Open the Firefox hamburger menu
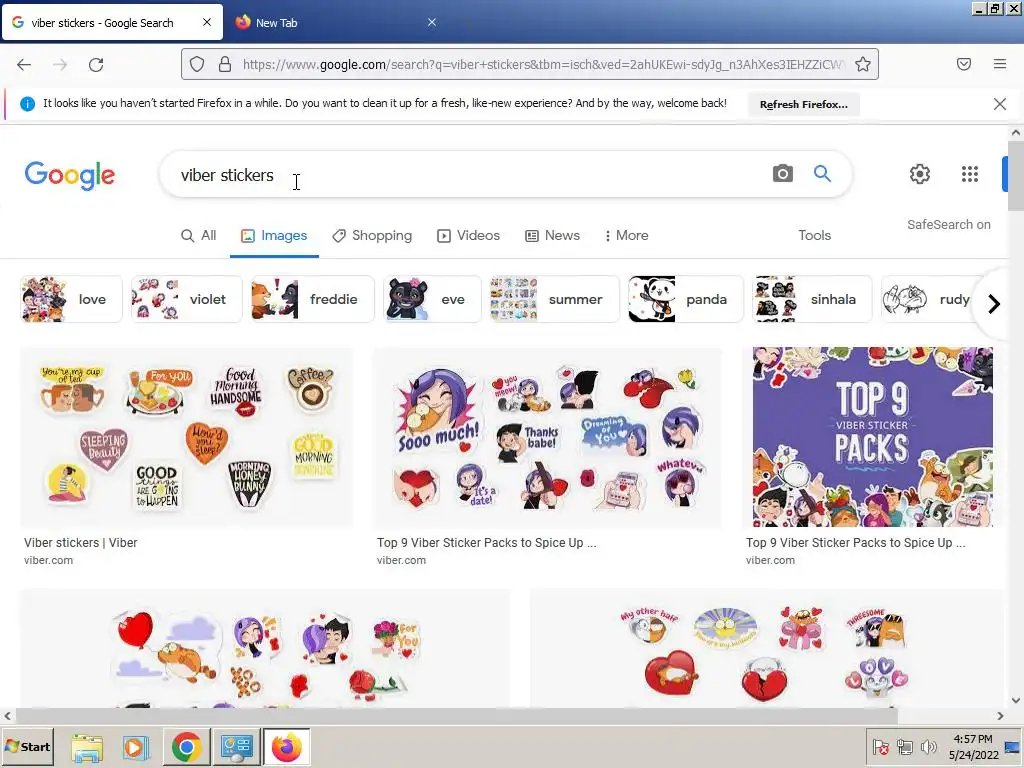 tap(1000, 64)
